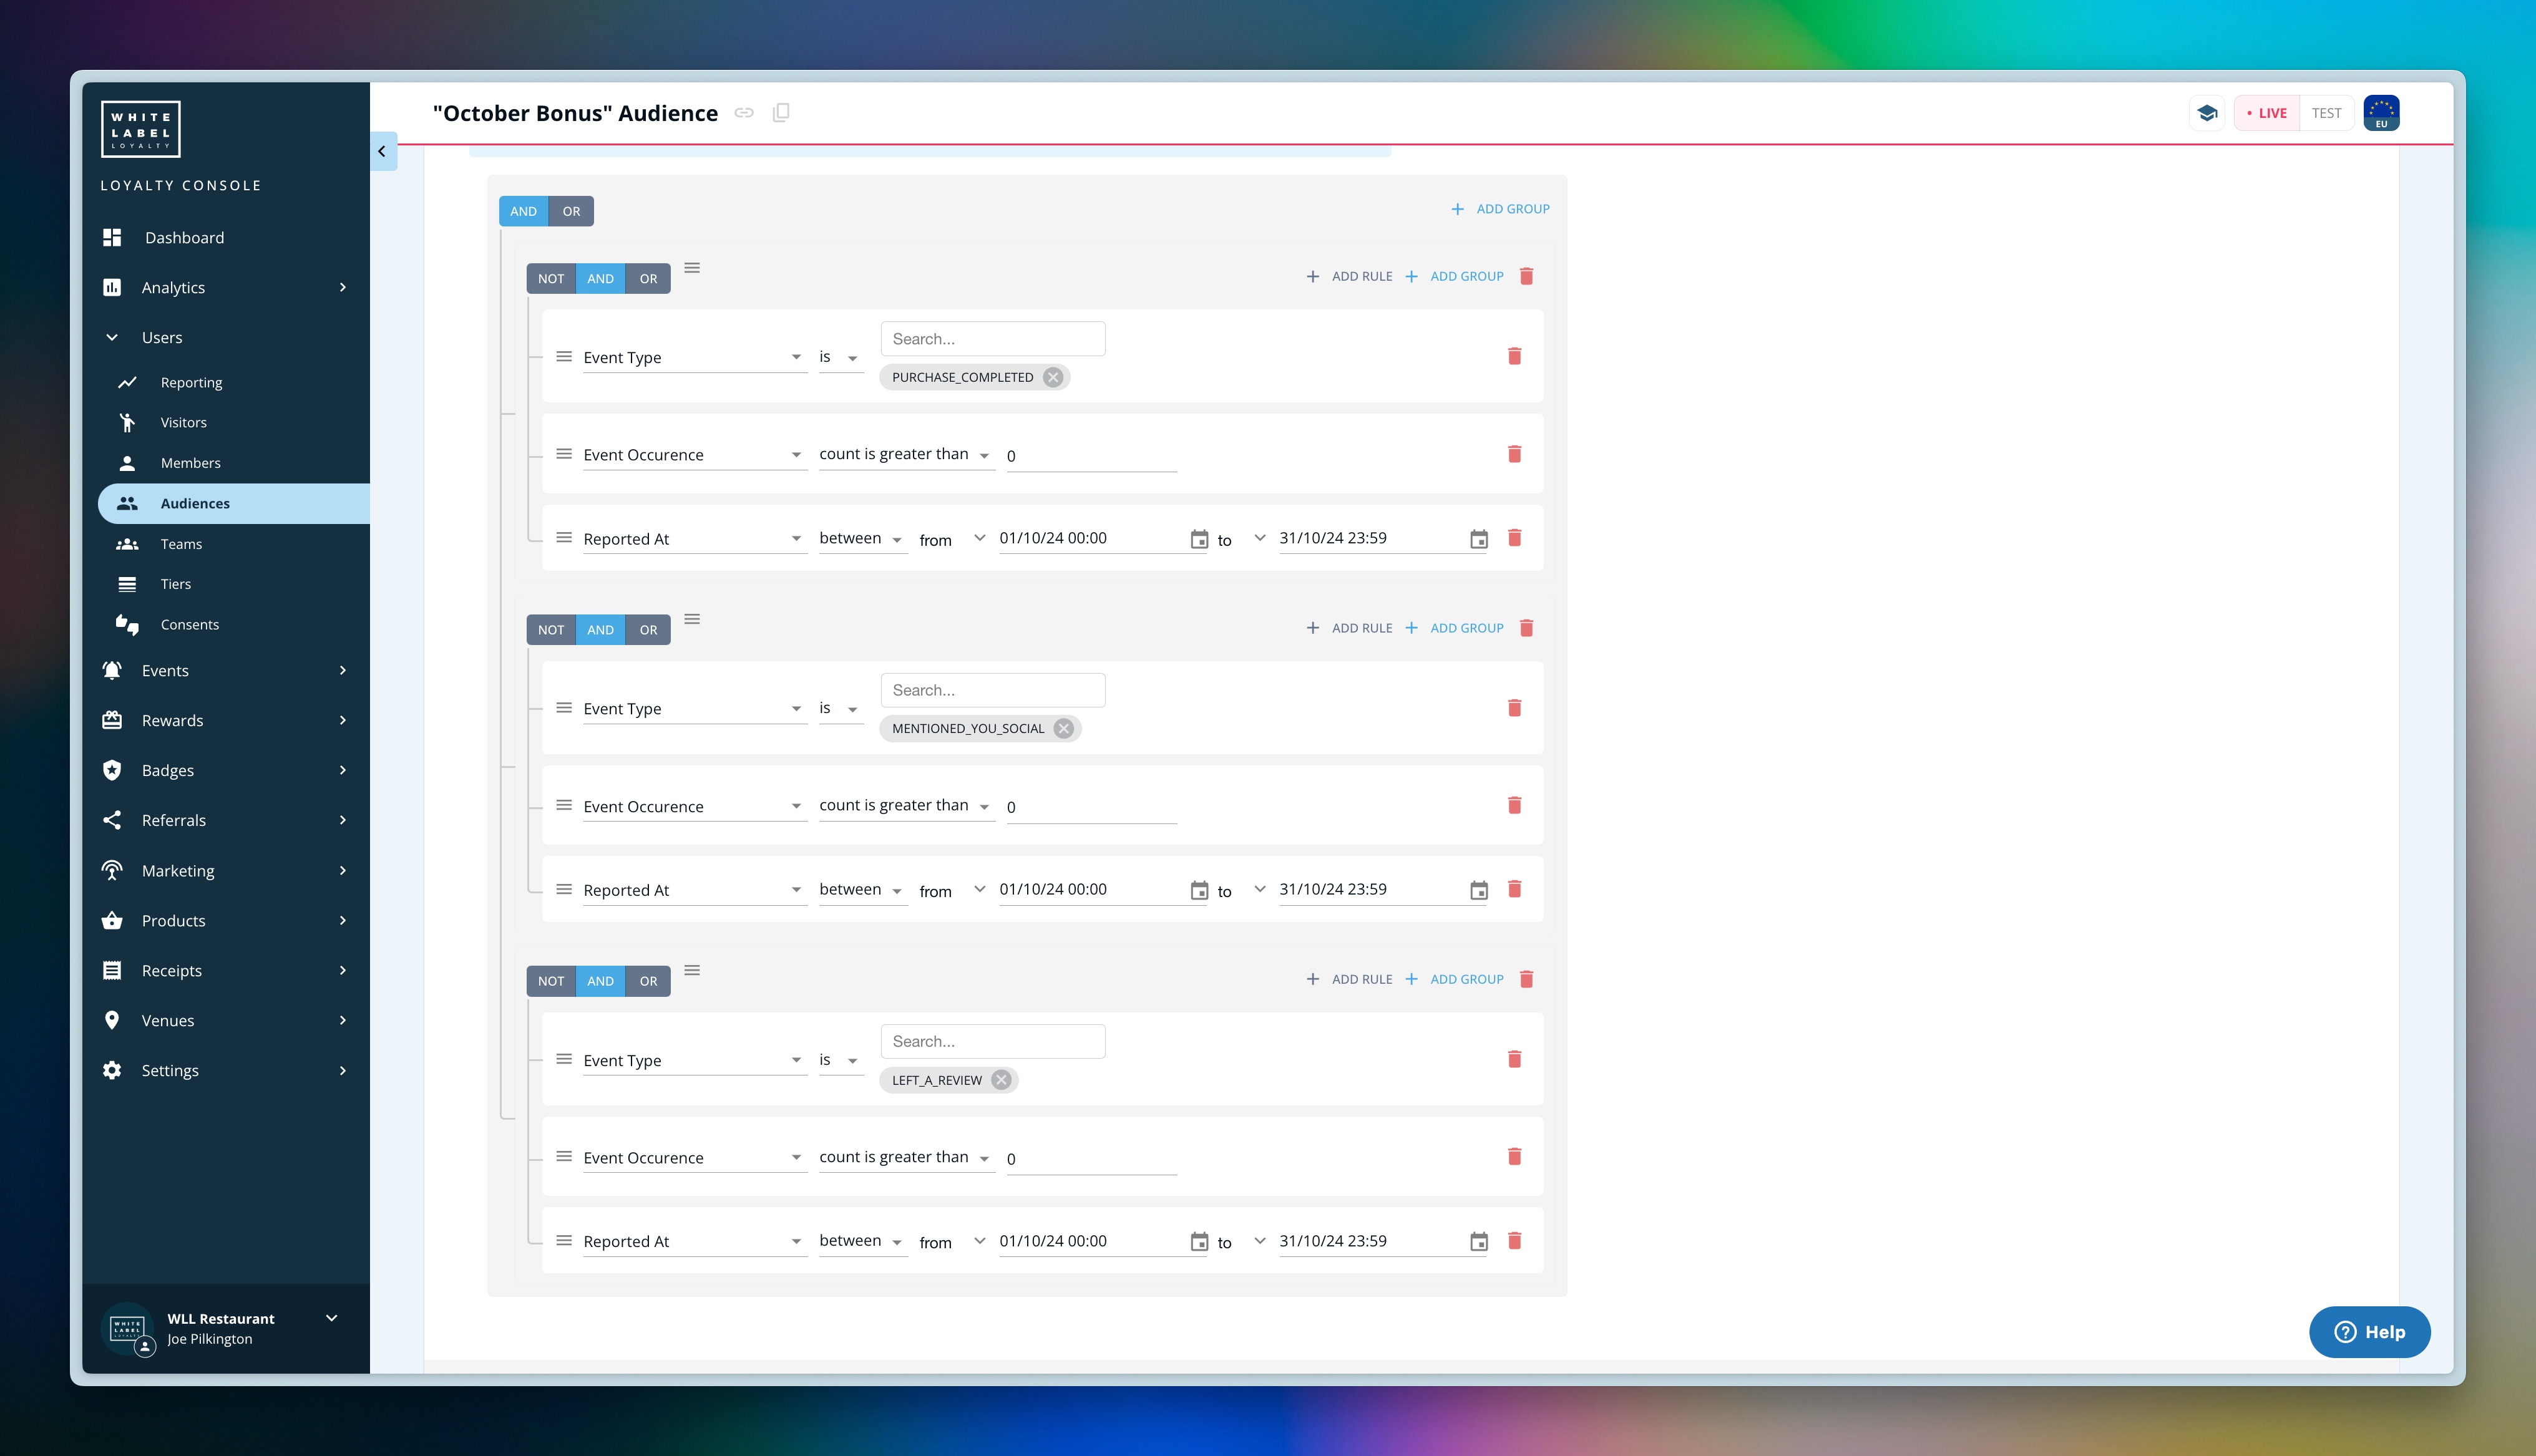Click the Consents thumbs icon
The height and width of the screenshot is (1456, 2536).
tap(127, 625)
